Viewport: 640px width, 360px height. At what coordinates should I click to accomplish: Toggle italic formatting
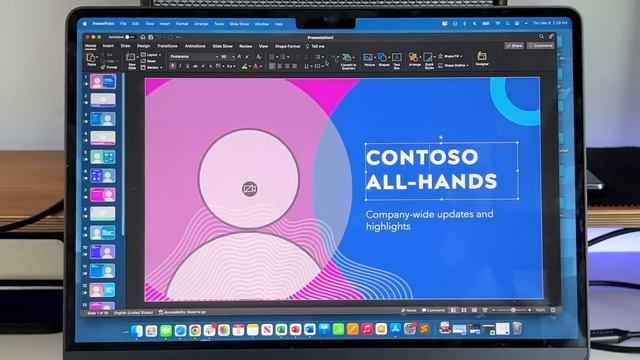pyautogui.click(x=180, y=66)
